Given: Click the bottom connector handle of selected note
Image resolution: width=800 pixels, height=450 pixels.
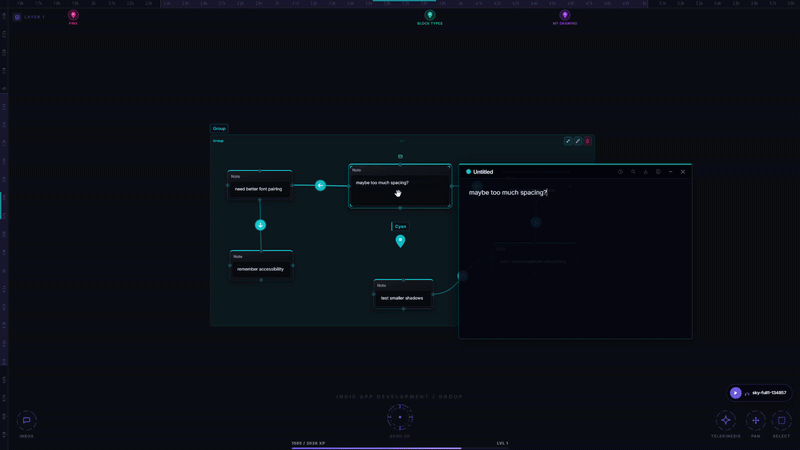Looking at the screenshot, I should coord(400,208).
